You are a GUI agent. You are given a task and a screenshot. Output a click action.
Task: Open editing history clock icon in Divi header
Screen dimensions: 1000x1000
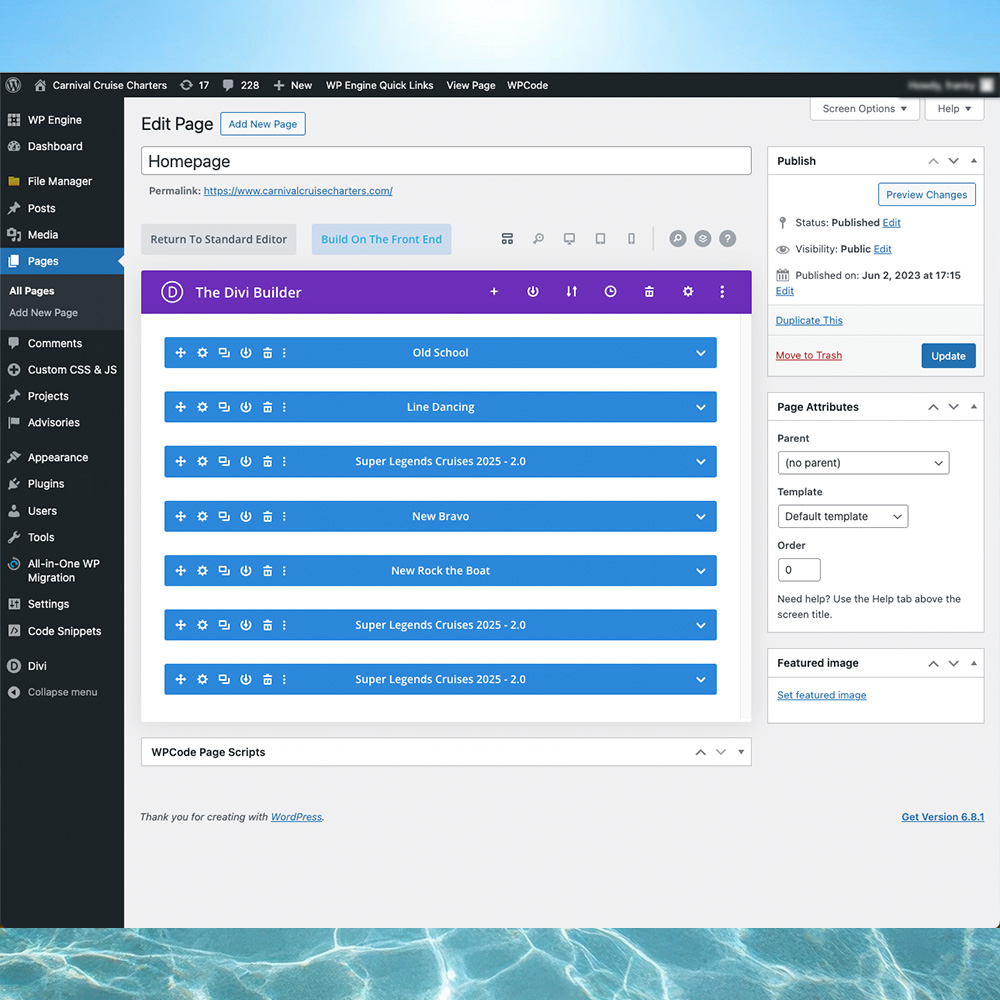click(x=610, y=291)
